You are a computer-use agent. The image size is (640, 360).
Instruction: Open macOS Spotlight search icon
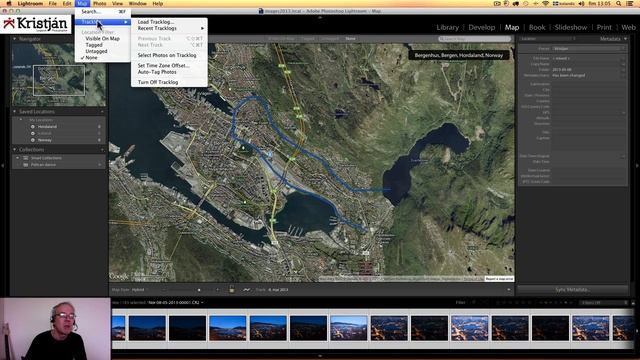coord(619,3)
